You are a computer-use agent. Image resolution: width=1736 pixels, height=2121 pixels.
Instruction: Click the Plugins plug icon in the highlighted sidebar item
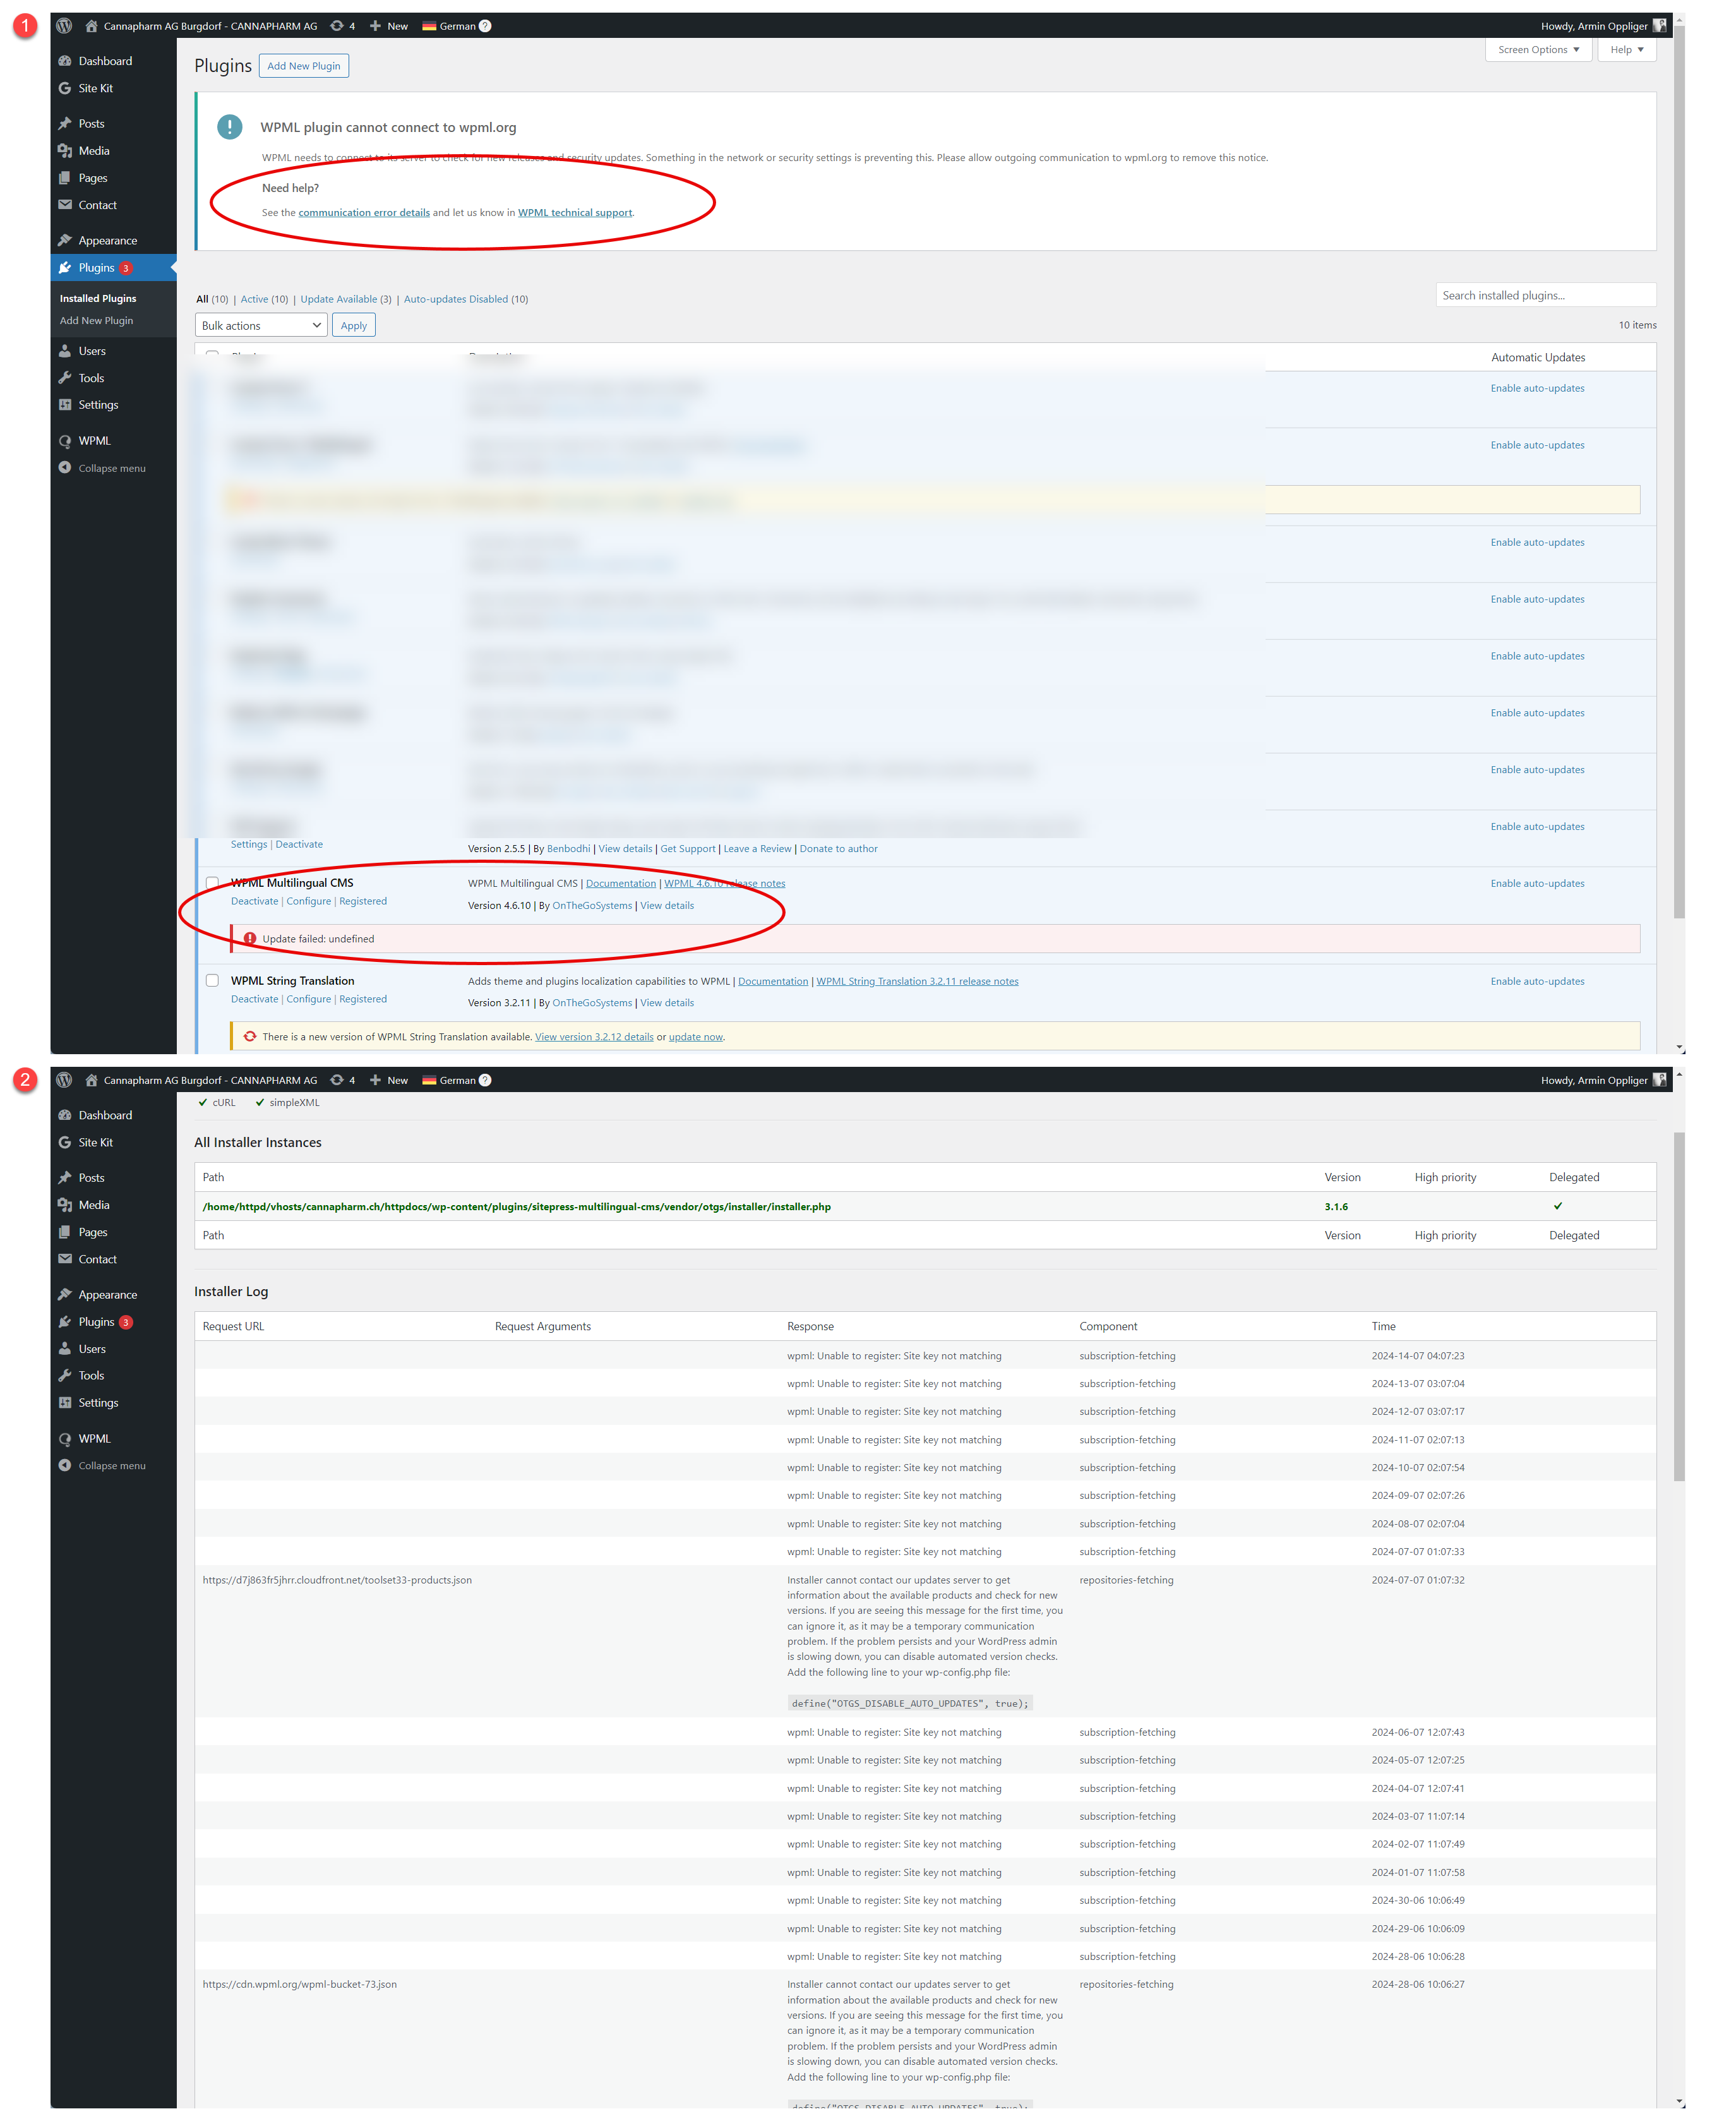coord(65,267)
